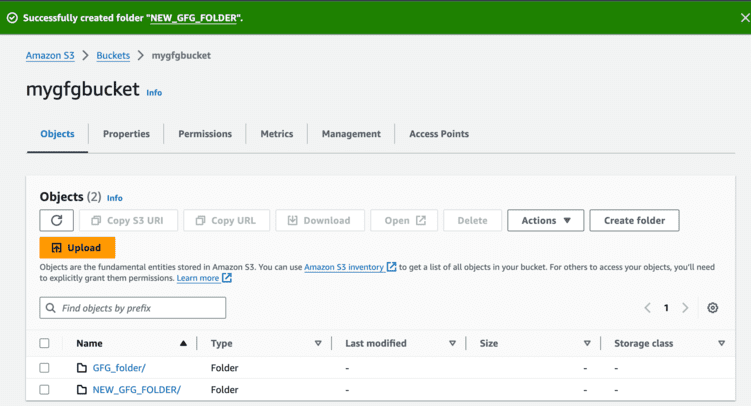Click the folder icon beside NEW_GFG_FOLDER/

[82, 390]
